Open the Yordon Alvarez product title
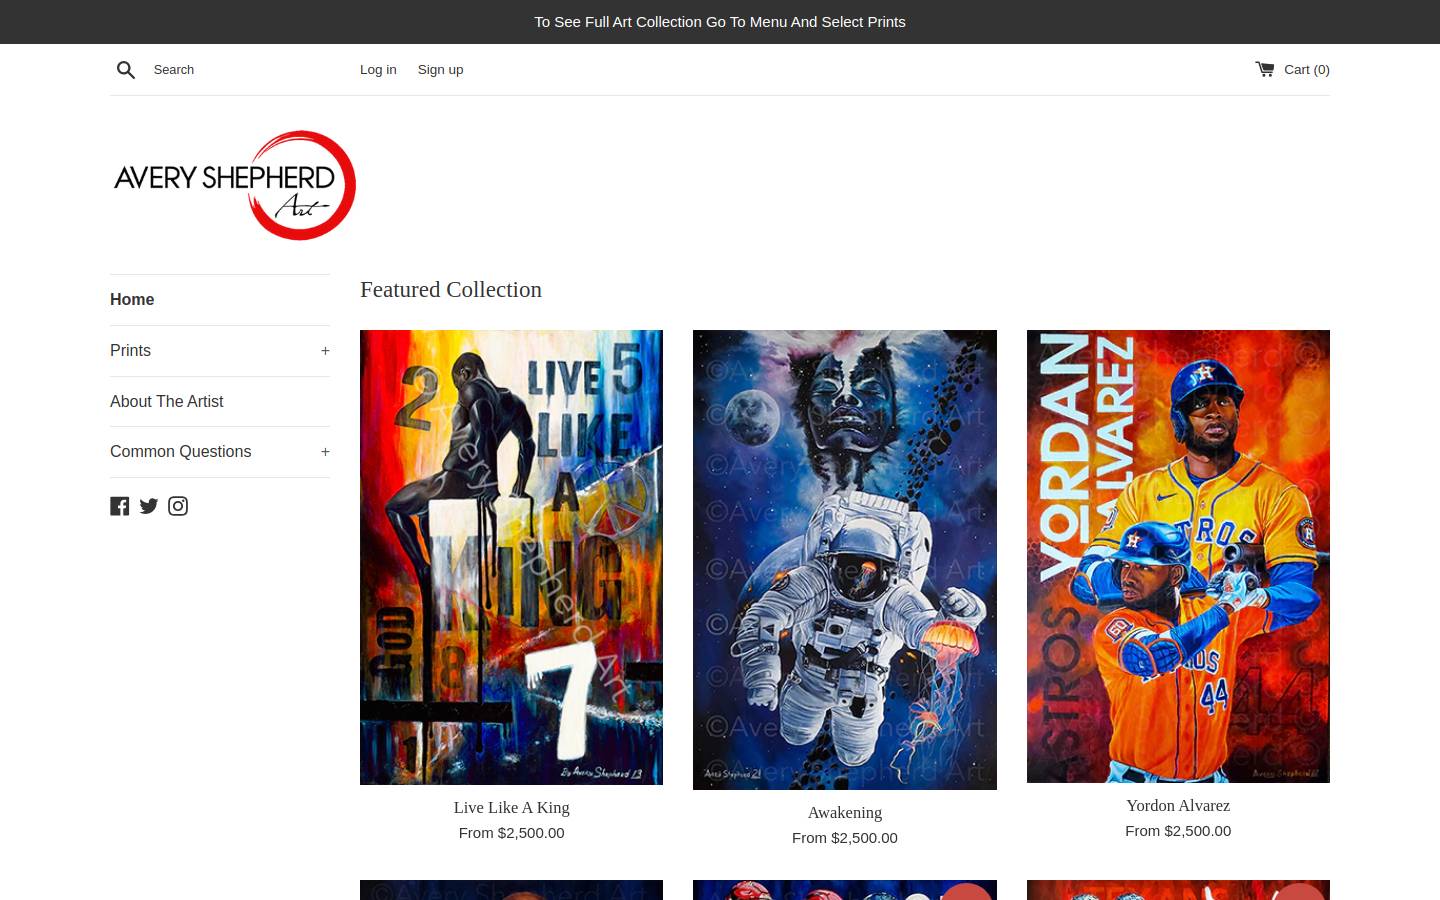The image size is (1440, 900). point(1178,806)
